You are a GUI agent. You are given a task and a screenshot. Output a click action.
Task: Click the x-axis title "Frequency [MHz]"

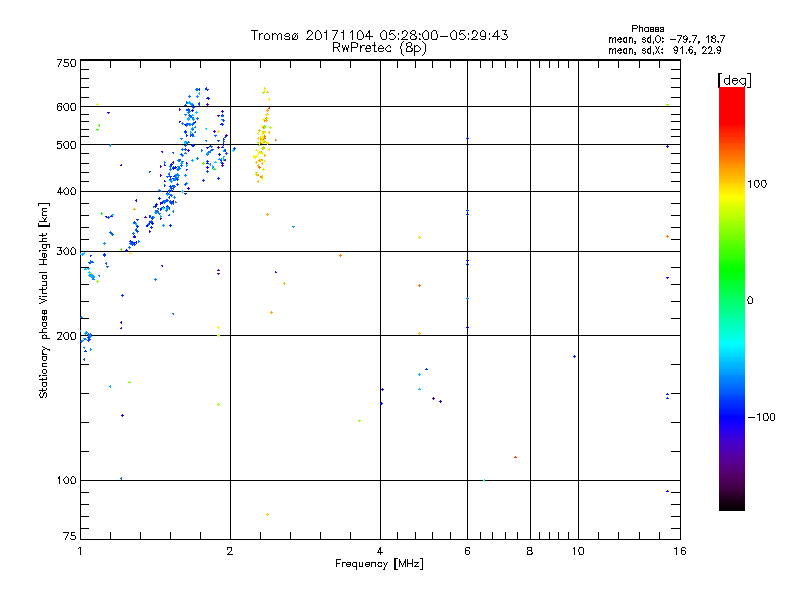click(x=379, y=564)
